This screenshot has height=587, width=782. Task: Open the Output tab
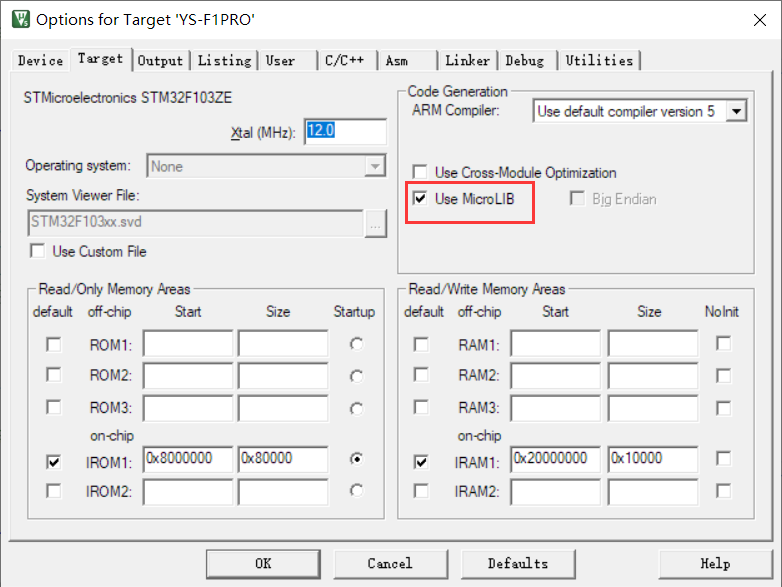pos(160,61)
